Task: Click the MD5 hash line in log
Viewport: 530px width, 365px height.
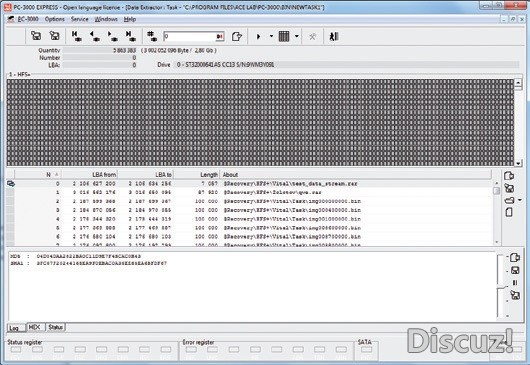Action: (75, 256)
